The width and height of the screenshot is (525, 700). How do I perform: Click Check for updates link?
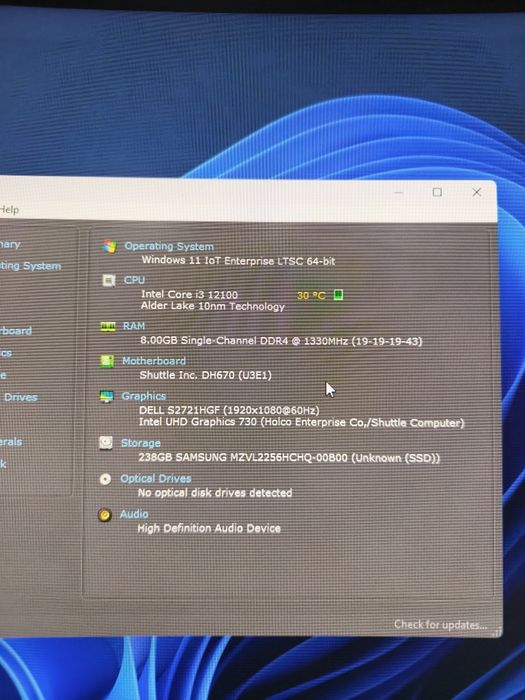pyautogui.click(x=440, y=624)
